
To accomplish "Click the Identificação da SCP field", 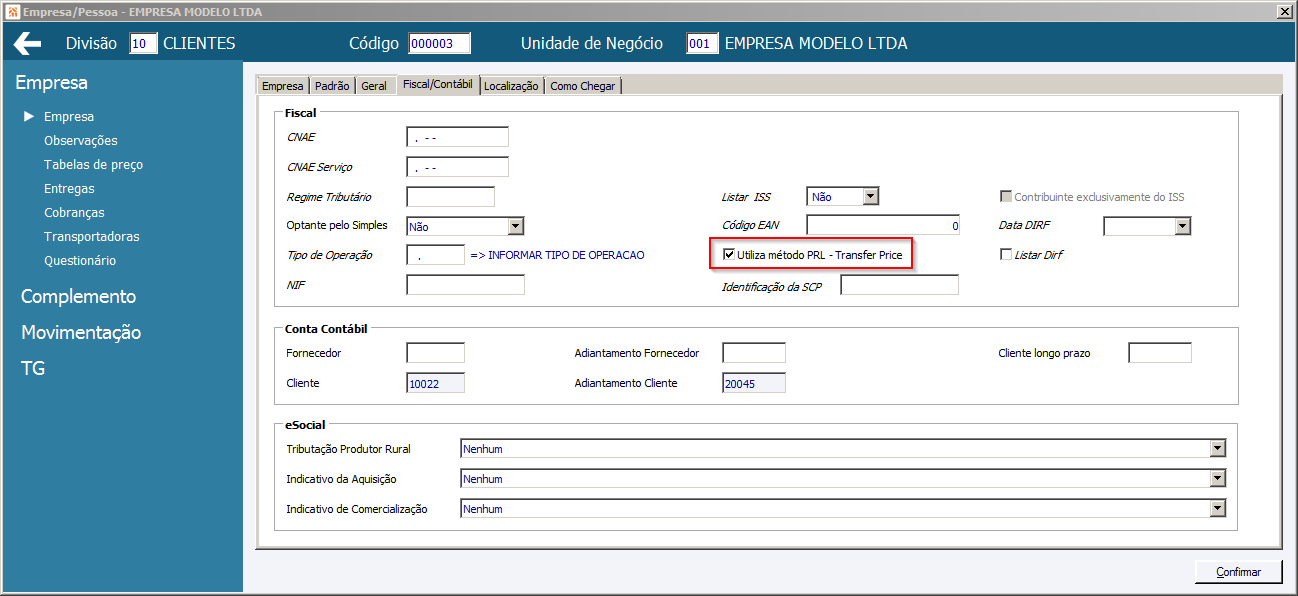I will click(900, 285).
